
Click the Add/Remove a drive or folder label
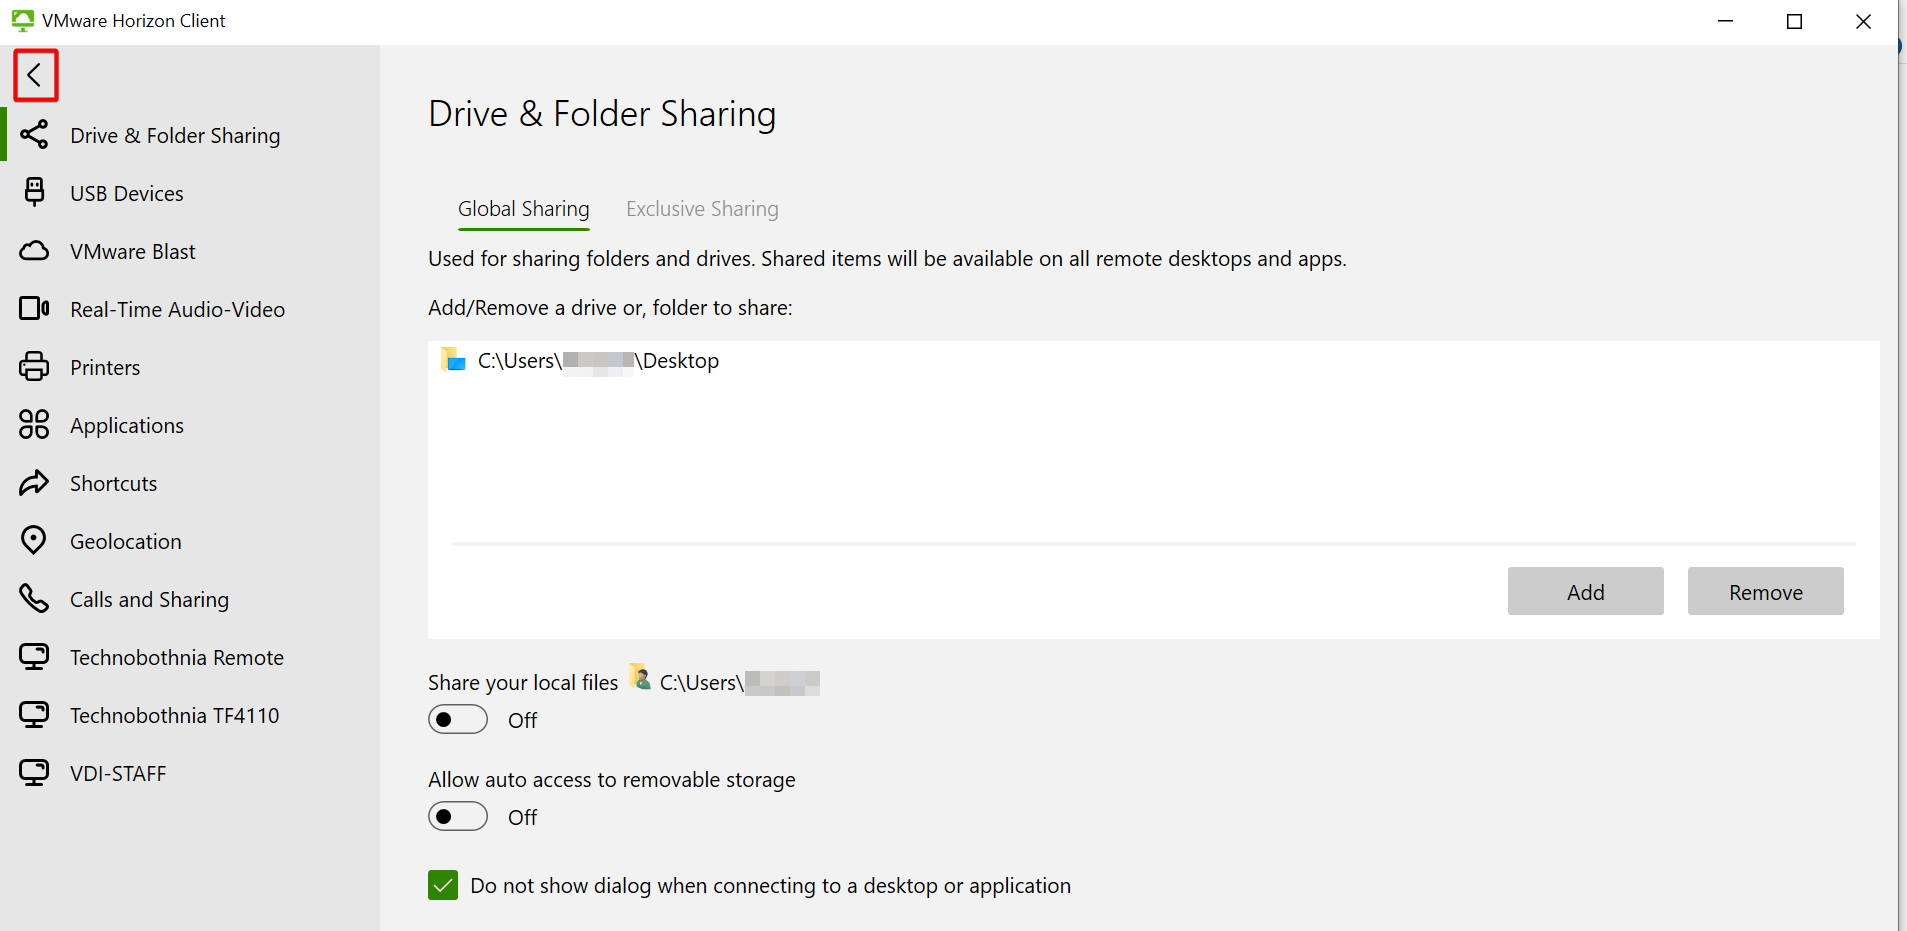(x=610, y=308)
